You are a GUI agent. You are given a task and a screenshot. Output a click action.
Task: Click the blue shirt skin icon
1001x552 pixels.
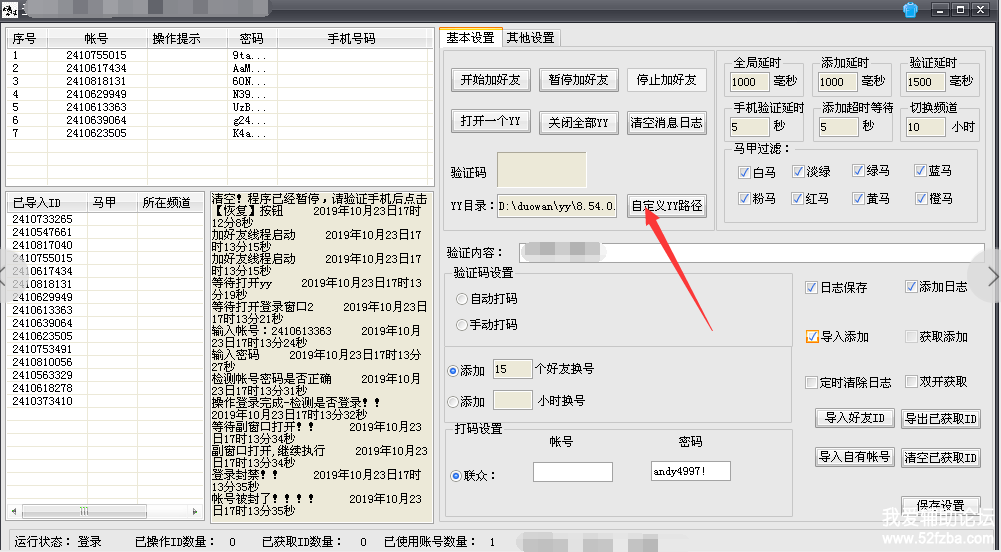(x=910, y=10)
